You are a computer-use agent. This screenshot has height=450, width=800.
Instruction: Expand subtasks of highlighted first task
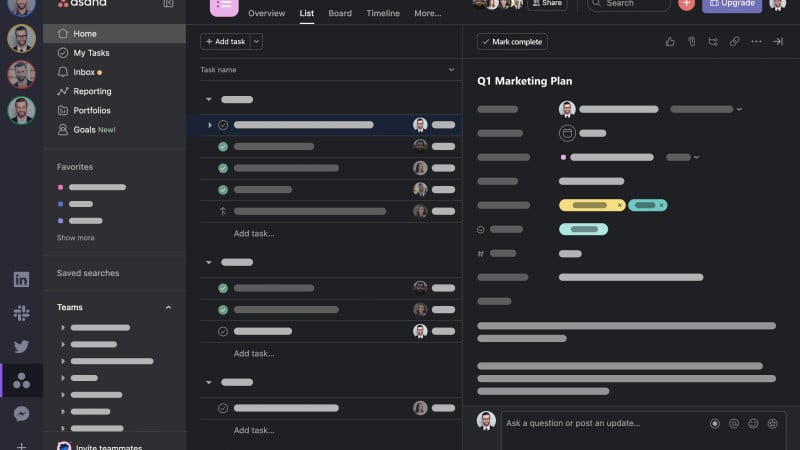click(210, 125)
